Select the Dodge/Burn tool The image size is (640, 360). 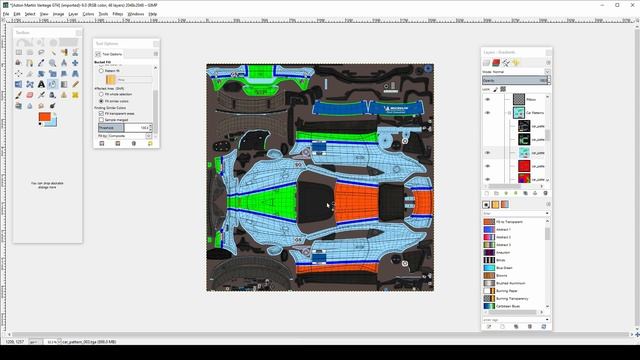coord(53,106)
